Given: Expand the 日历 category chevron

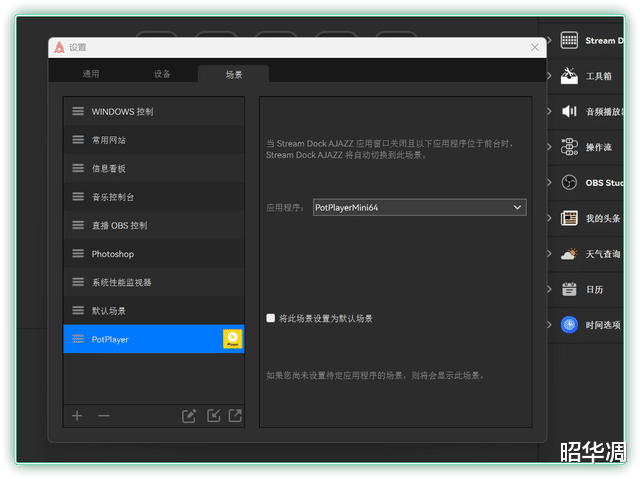Looking at the screenshot, I should tap(549, 289).
